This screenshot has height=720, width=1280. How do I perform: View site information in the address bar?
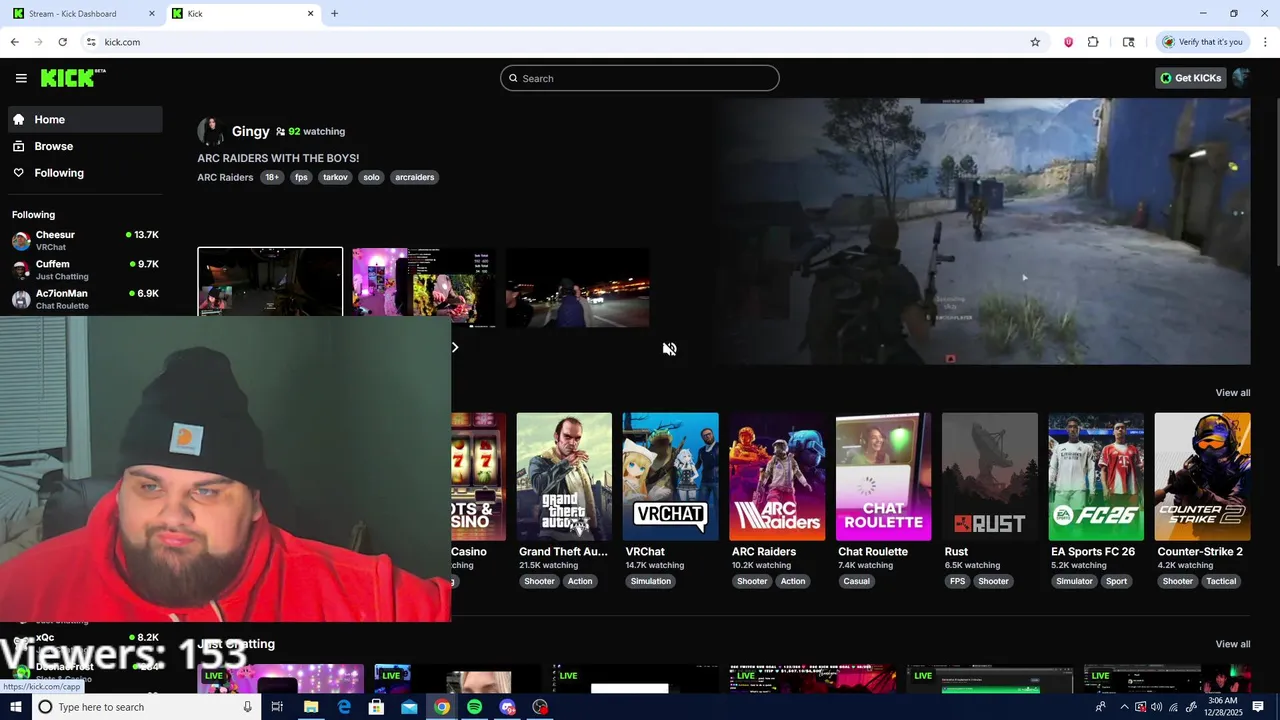pyautogui.click(x=91, y=42)
